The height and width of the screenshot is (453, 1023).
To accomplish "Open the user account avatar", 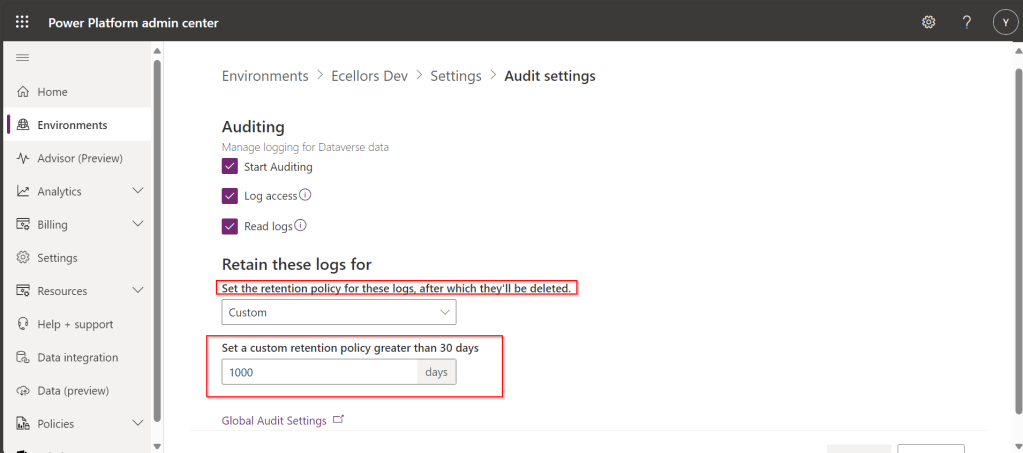I will 1003,22.
